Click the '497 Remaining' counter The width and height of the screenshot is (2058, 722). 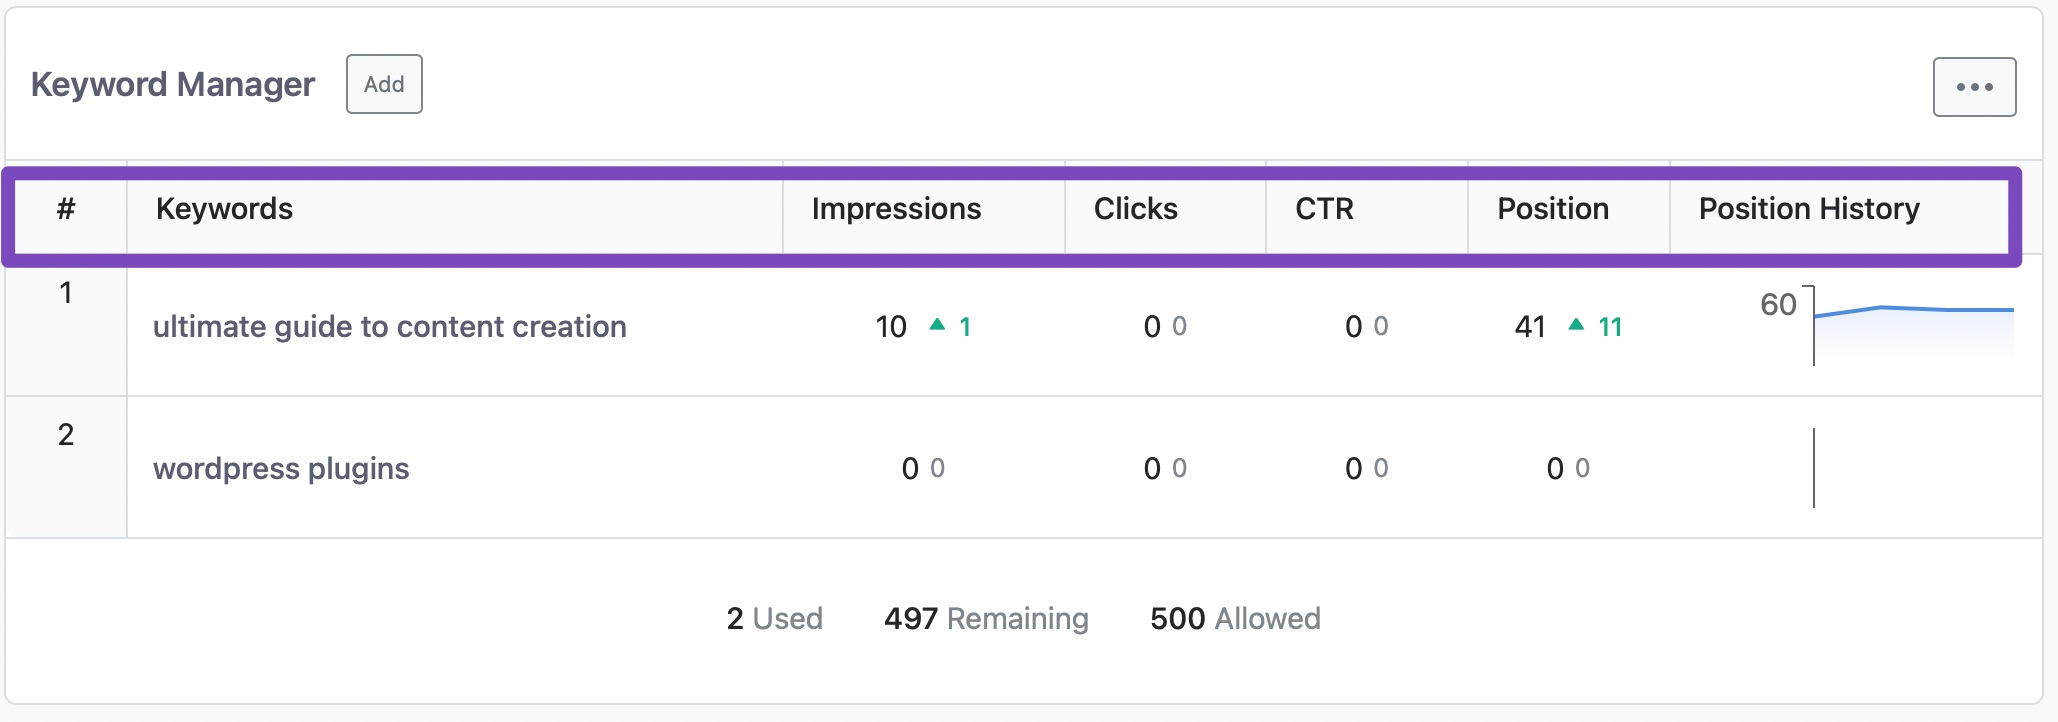(x=986, y=619)
